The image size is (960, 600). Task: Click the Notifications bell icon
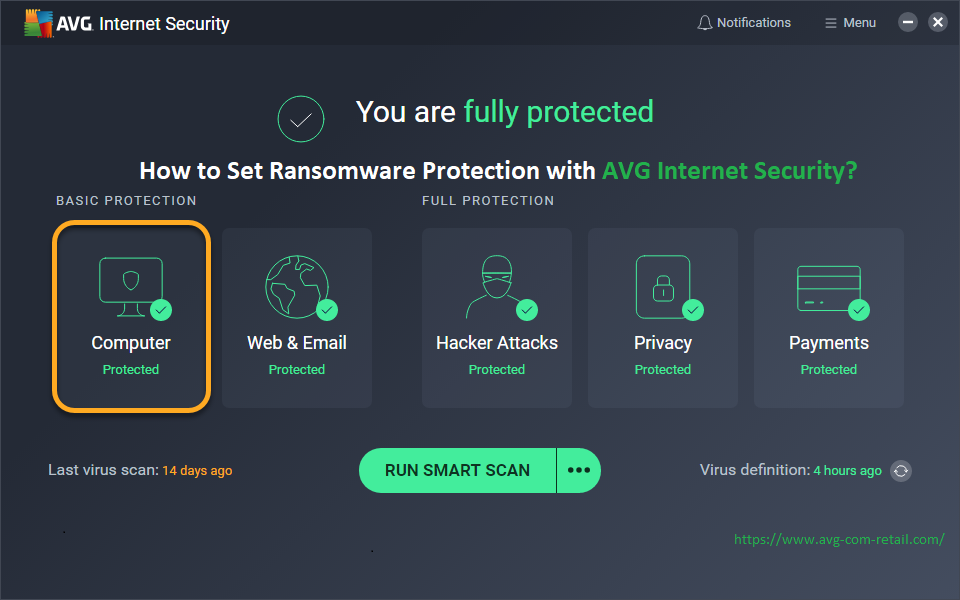705,23
